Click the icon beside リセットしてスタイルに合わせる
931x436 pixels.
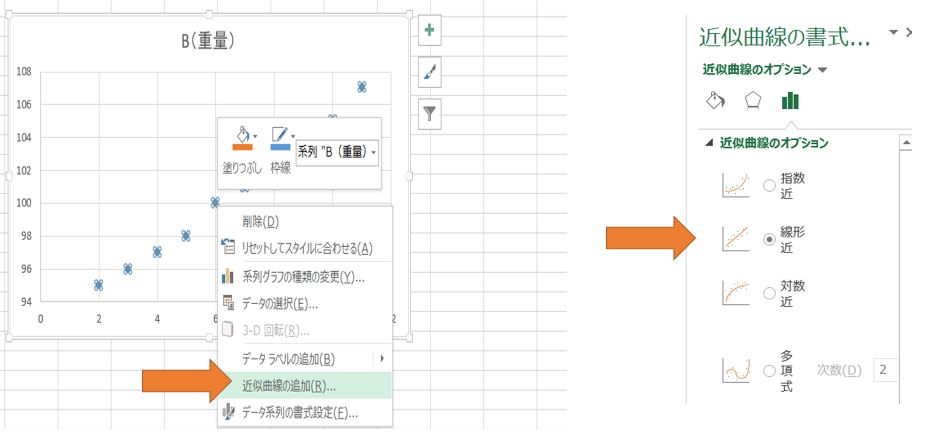point(228,248)
